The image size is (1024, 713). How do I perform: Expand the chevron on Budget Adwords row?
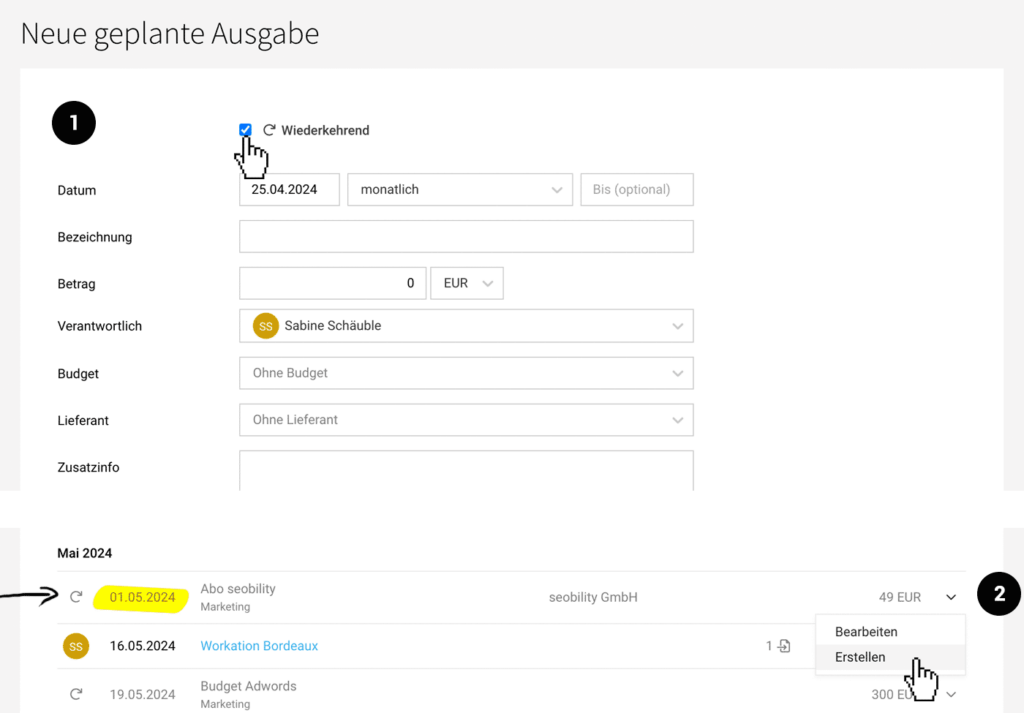[x=951, y=695]
